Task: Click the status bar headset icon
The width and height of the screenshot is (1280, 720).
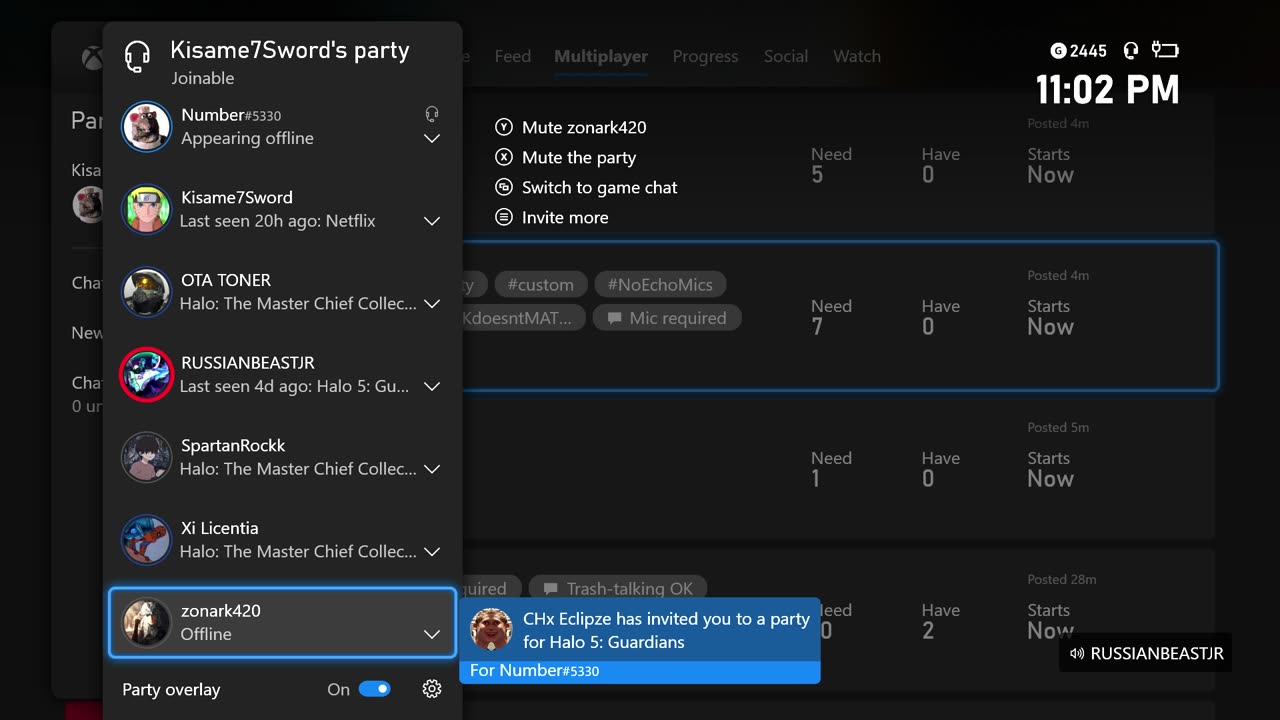Action: click(1131, 50)
